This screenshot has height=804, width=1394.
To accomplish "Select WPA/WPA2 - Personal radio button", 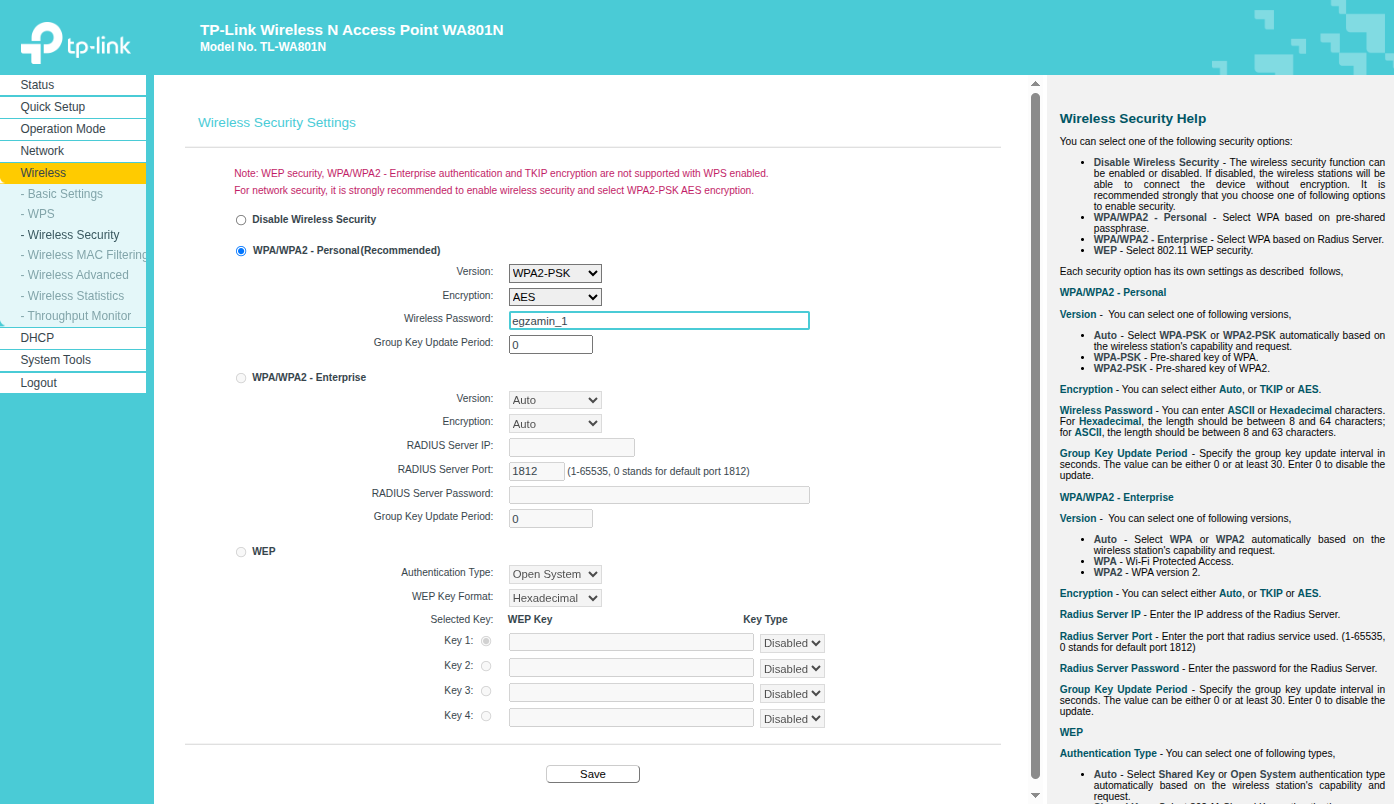I will 240,251.
